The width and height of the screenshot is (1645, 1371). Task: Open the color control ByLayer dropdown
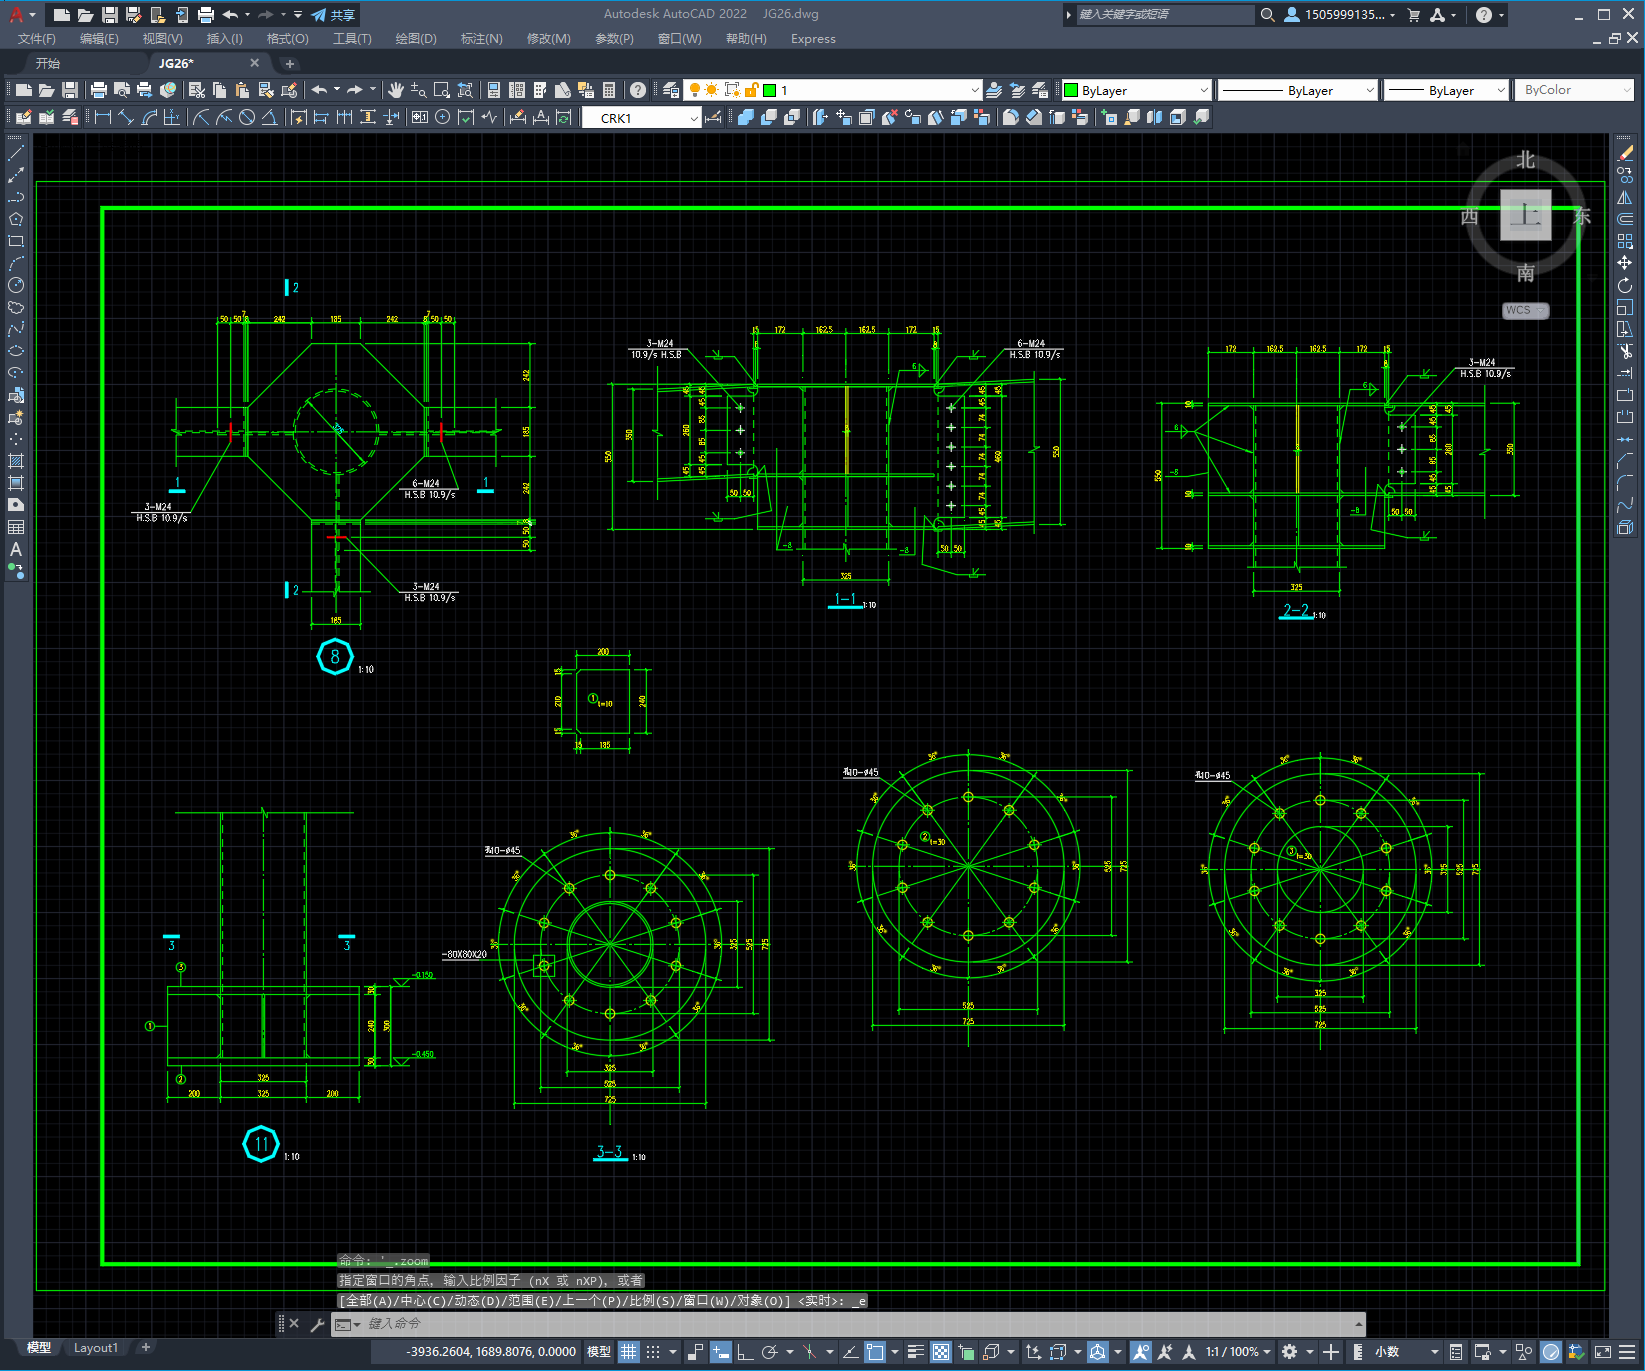(x=1137, y=90)
